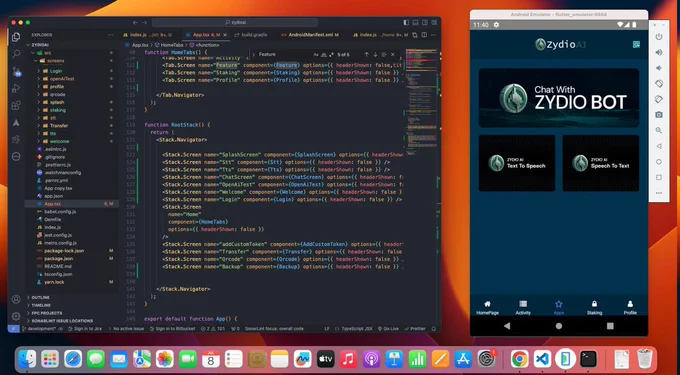Tap the Text To Speech card

click(x=517, y=163)
